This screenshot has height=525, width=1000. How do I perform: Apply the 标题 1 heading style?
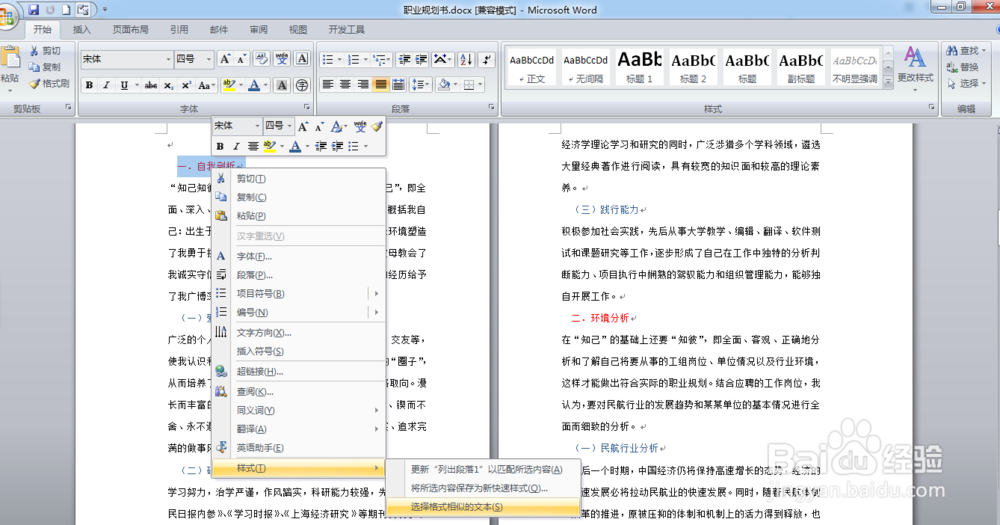pos(639,67)
